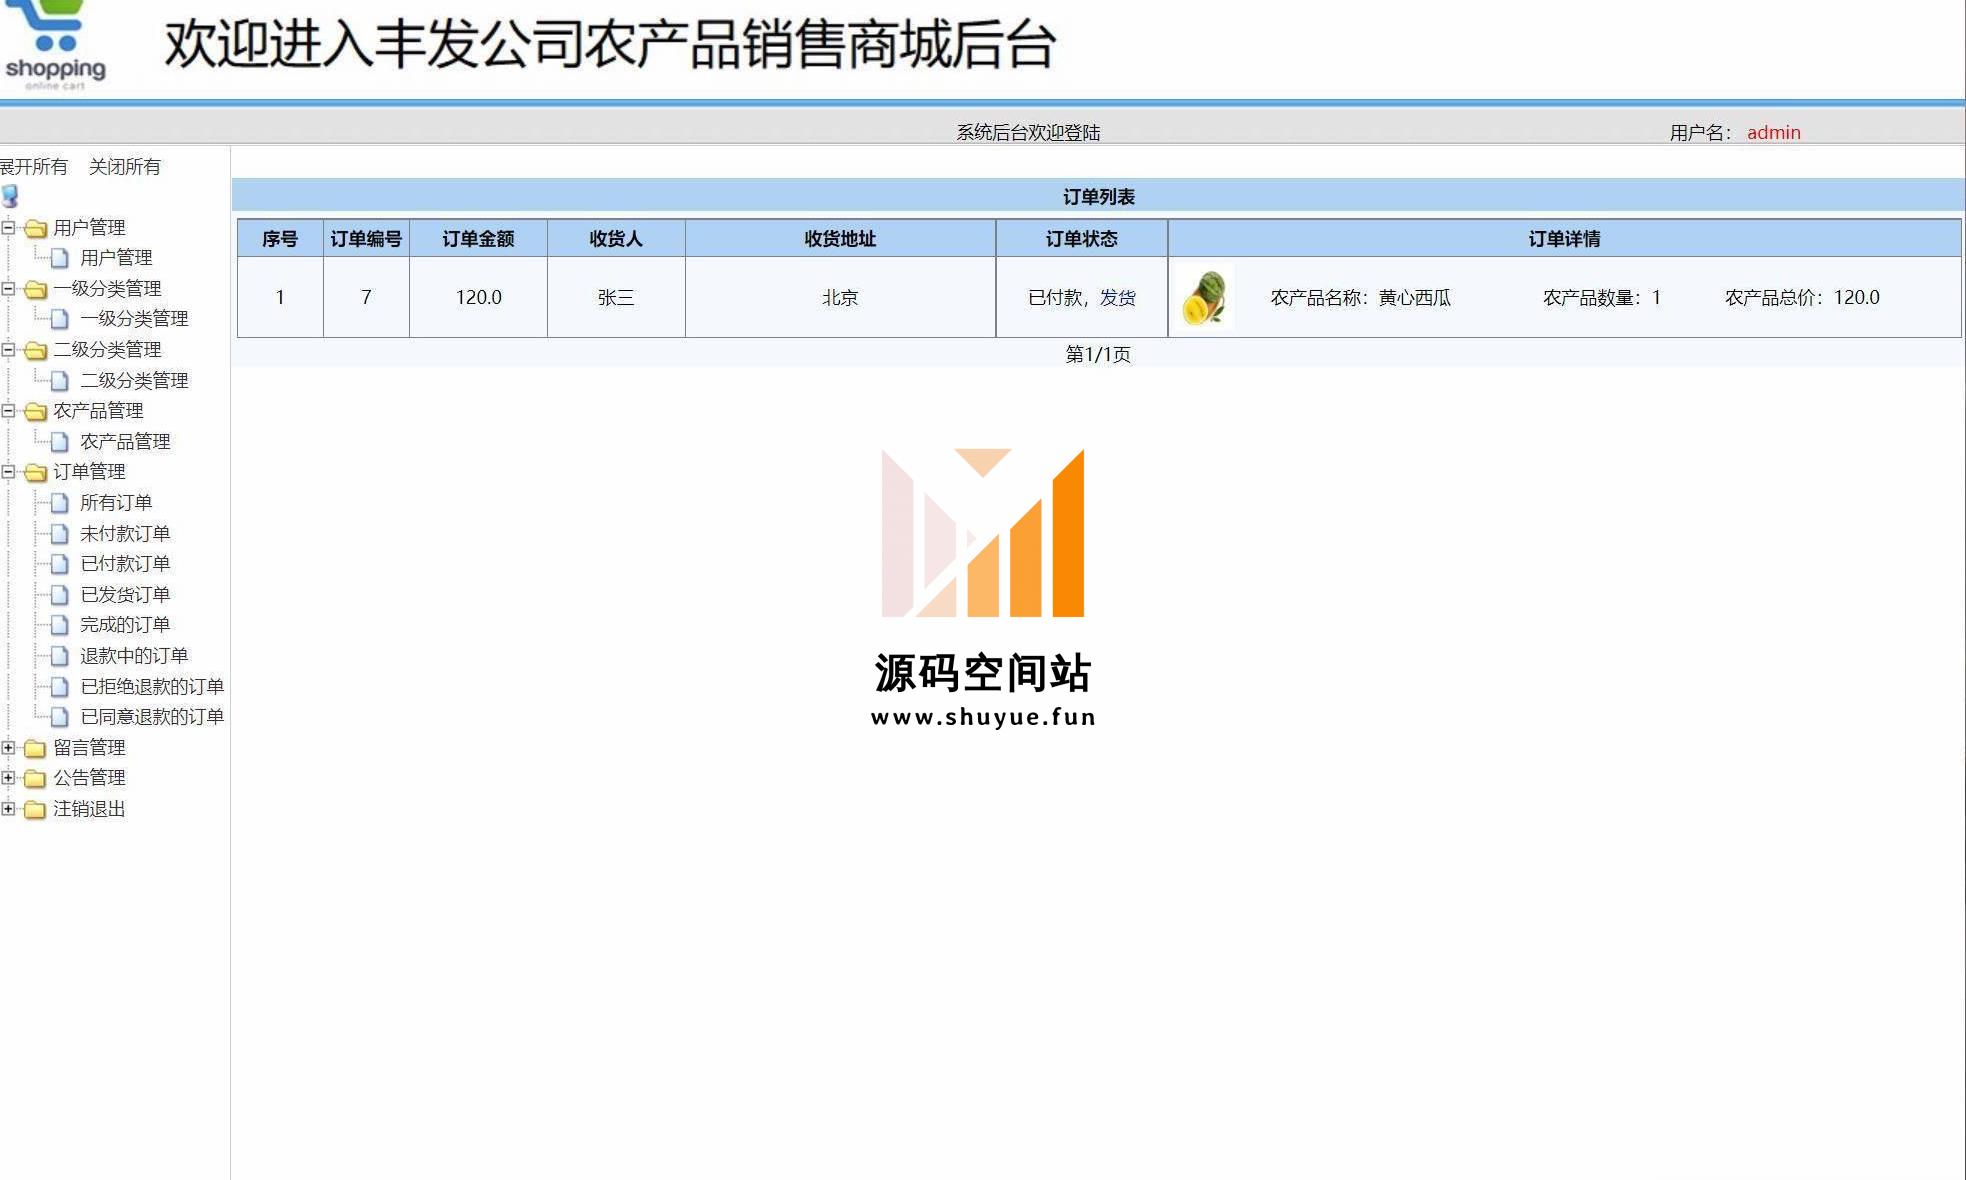Image resolution: width=1966 pixels, height=1180 pixels.
Task: Click the 已付款，发货 status cell
Action: (1082, 297)
